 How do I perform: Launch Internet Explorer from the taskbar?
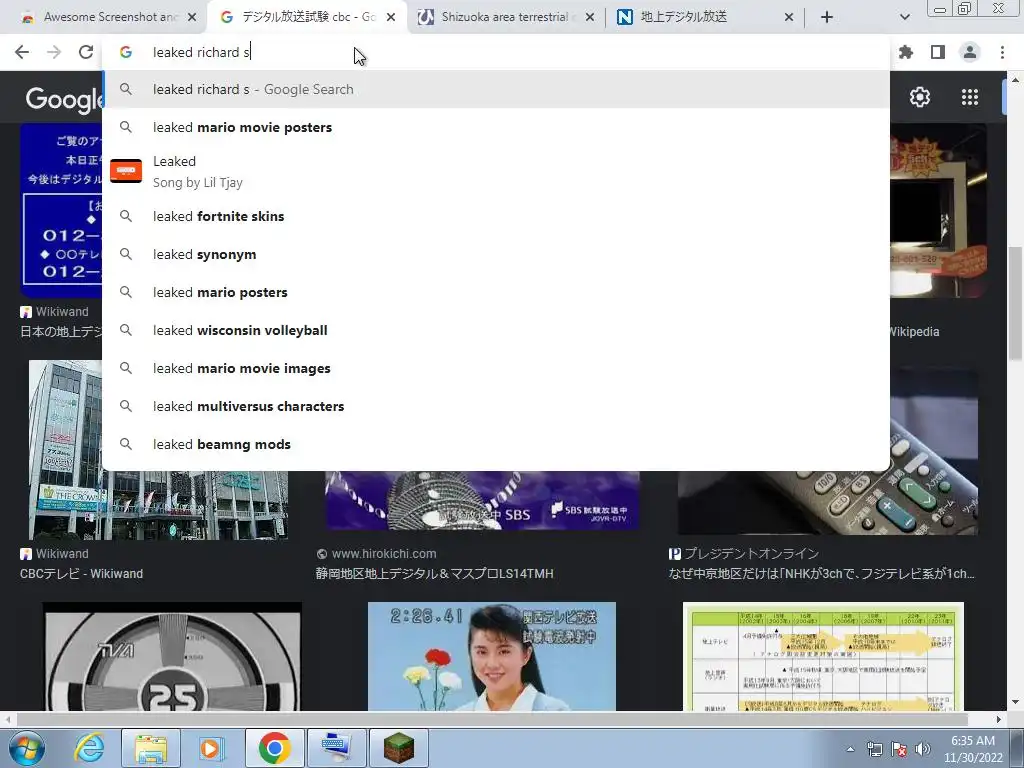pyautogui.click(x=89, y=748)
